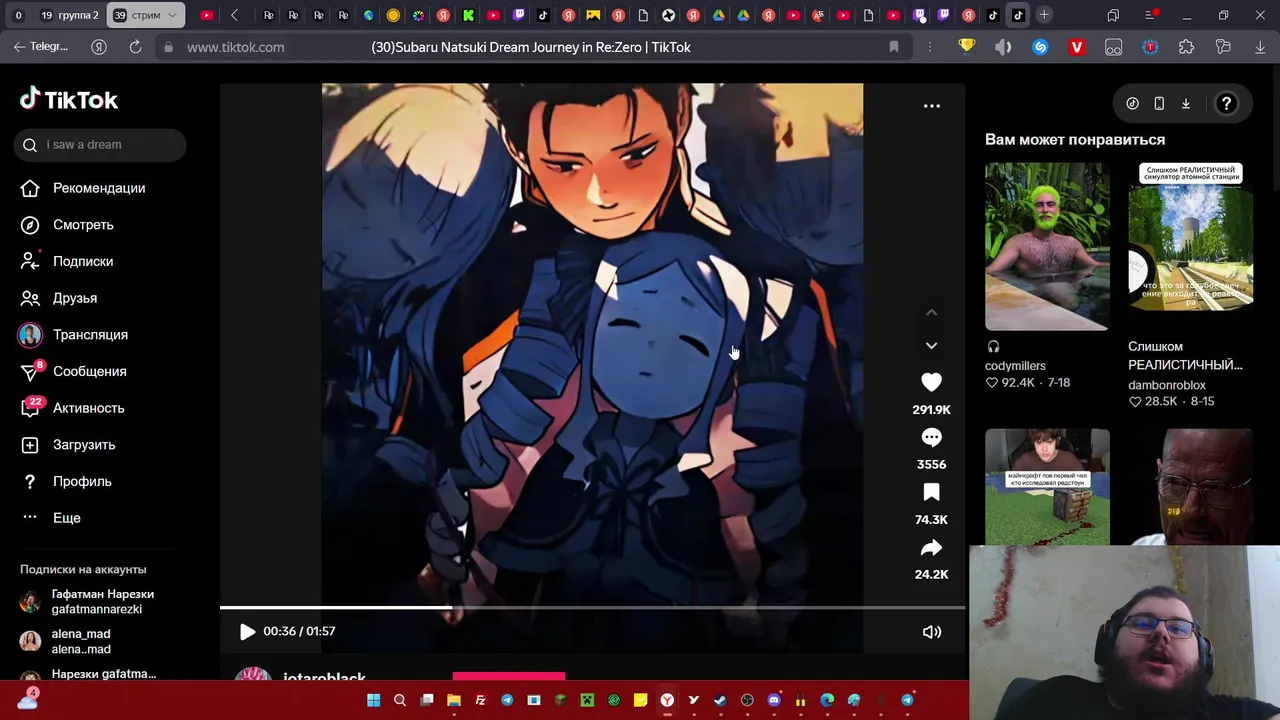
Task: Like the video with the heart icon
Action: (931, 382)
